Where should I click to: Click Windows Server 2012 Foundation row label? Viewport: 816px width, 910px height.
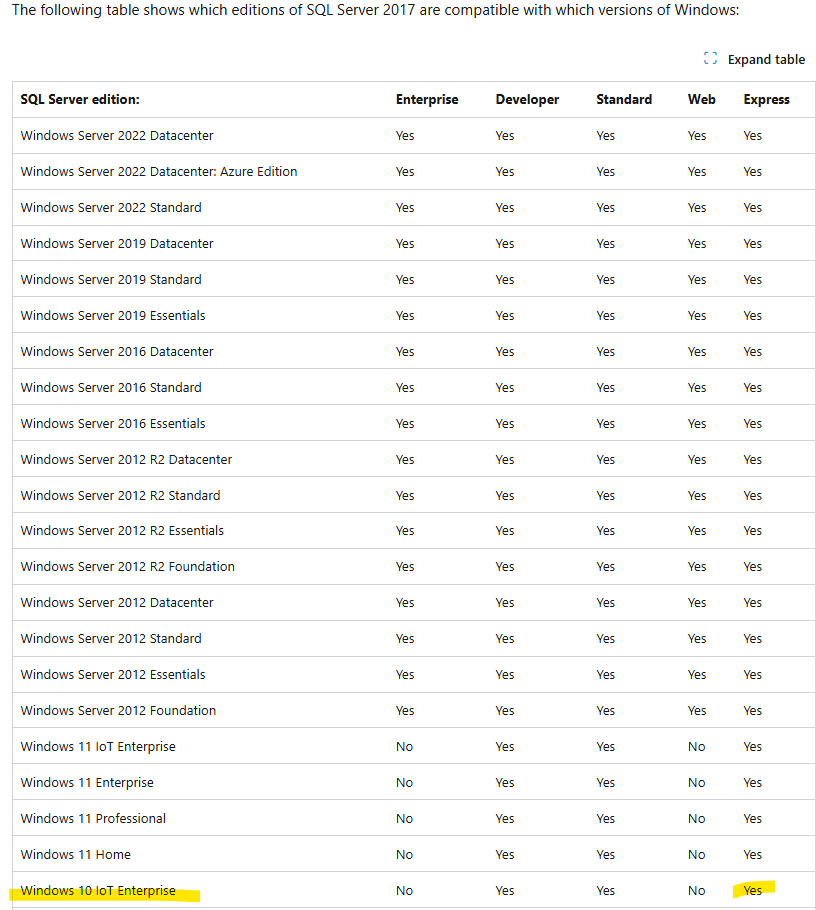coord(118,710)
